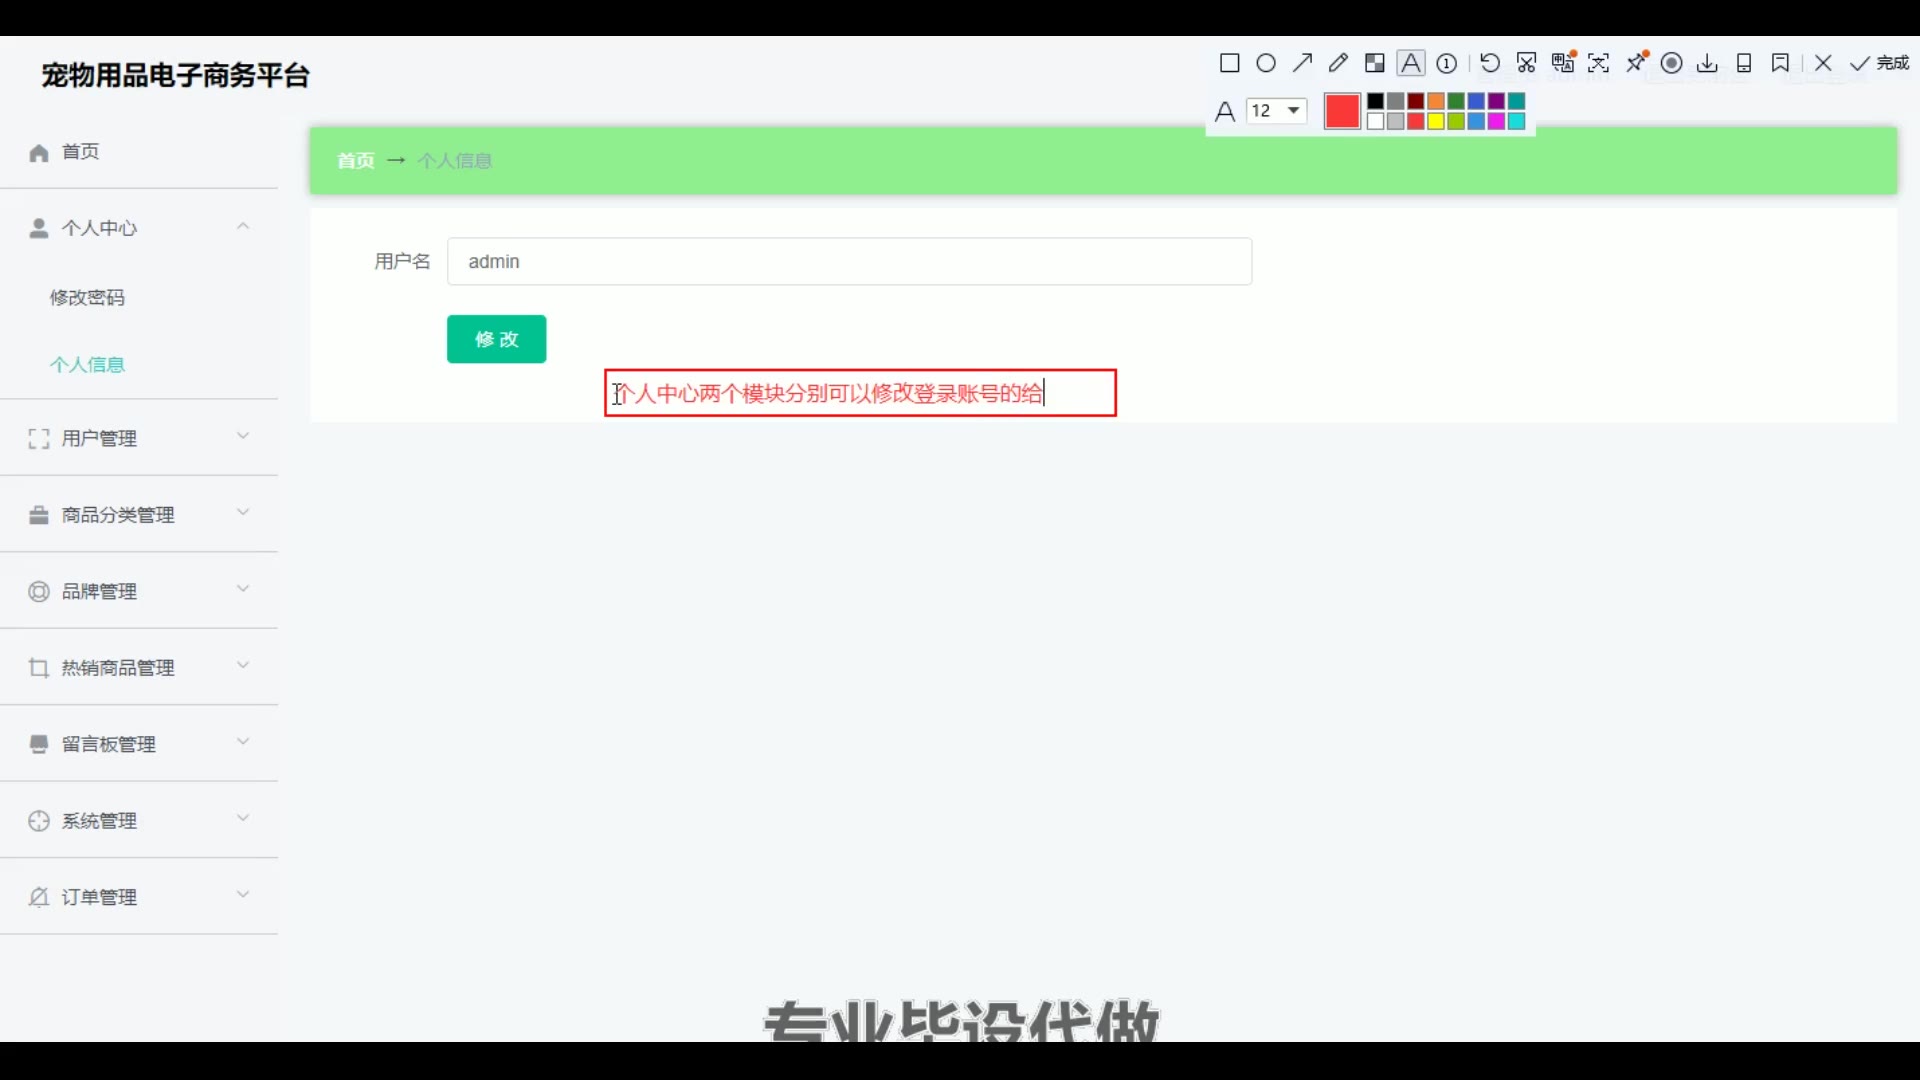The width and height of the screenshot is (1920, 1080).
Task: Open the 修改密码 menu item
Action: (88, 298)
